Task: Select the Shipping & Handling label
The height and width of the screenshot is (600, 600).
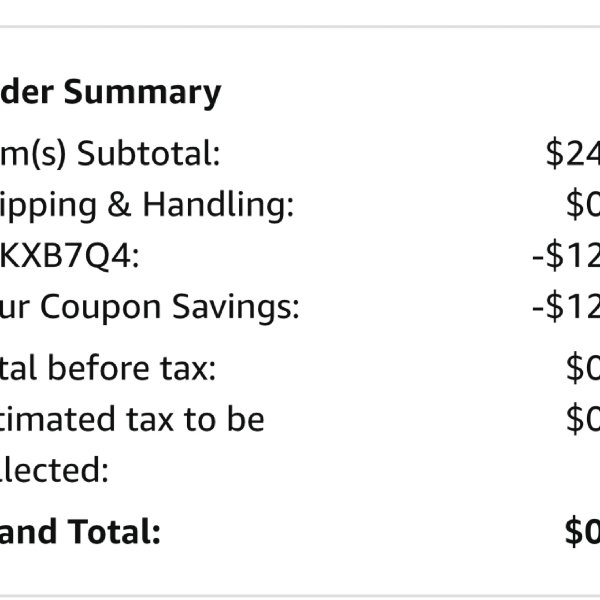Action: pyautogui.click(x=147, y=205)
